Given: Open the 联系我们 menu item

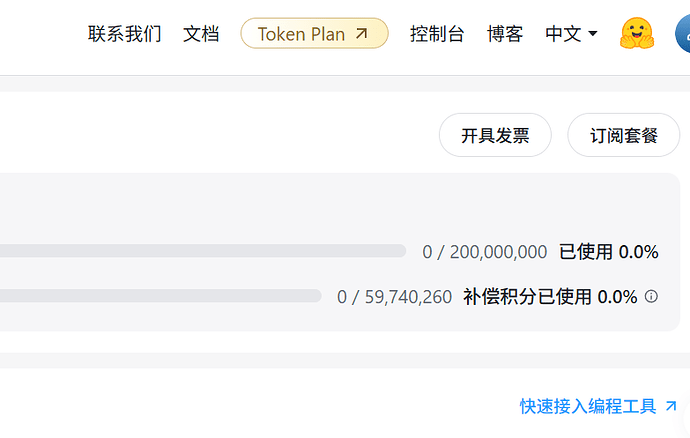Looking at the screenshot, I should (x=125, y=34).
